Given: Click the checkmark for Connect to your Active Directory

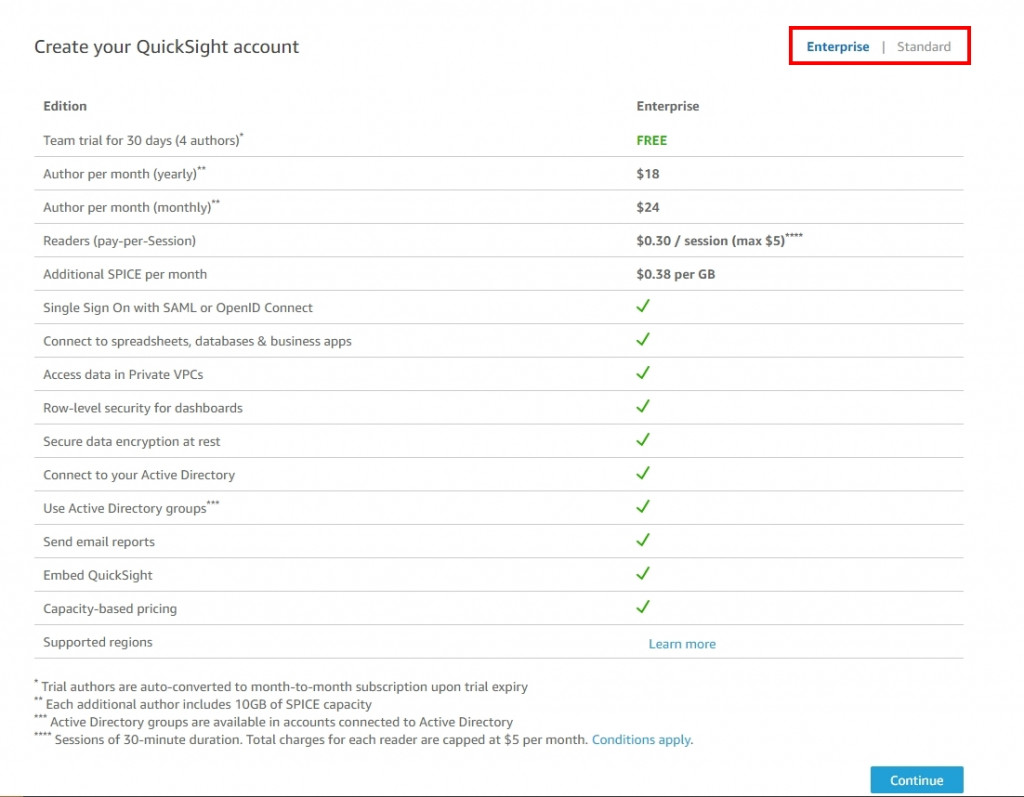Looking at the screenshot, I should (x=643, y=472).
